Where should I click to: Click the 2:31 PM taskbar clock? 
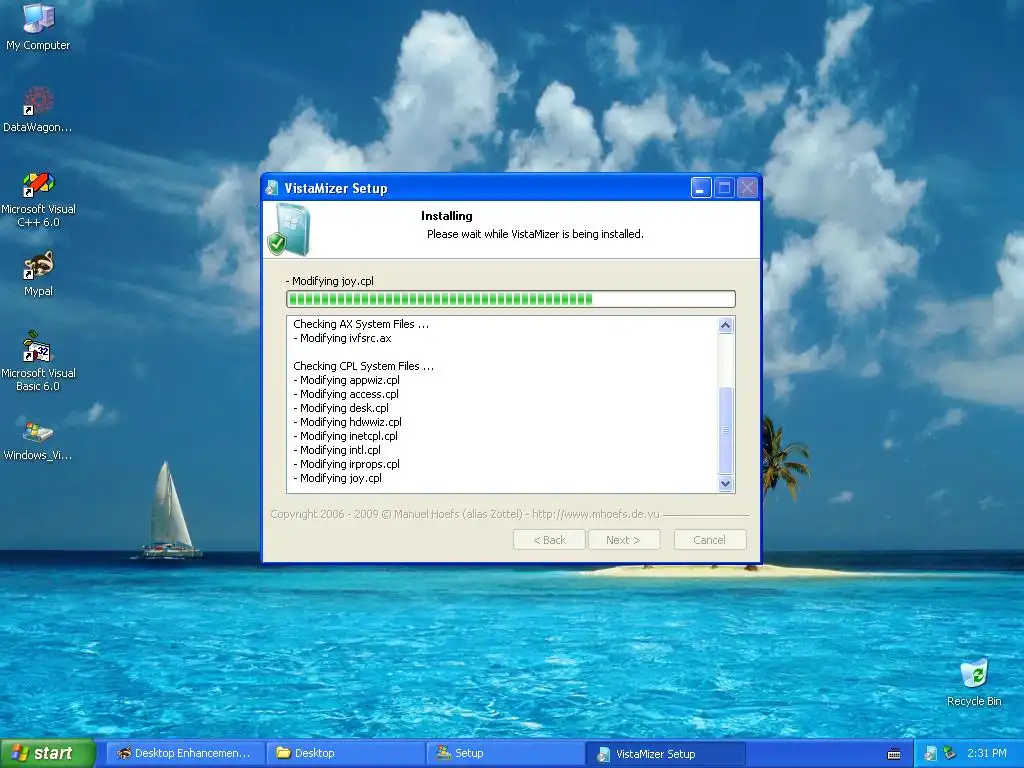pyautogui.click(x=987, y=754)
